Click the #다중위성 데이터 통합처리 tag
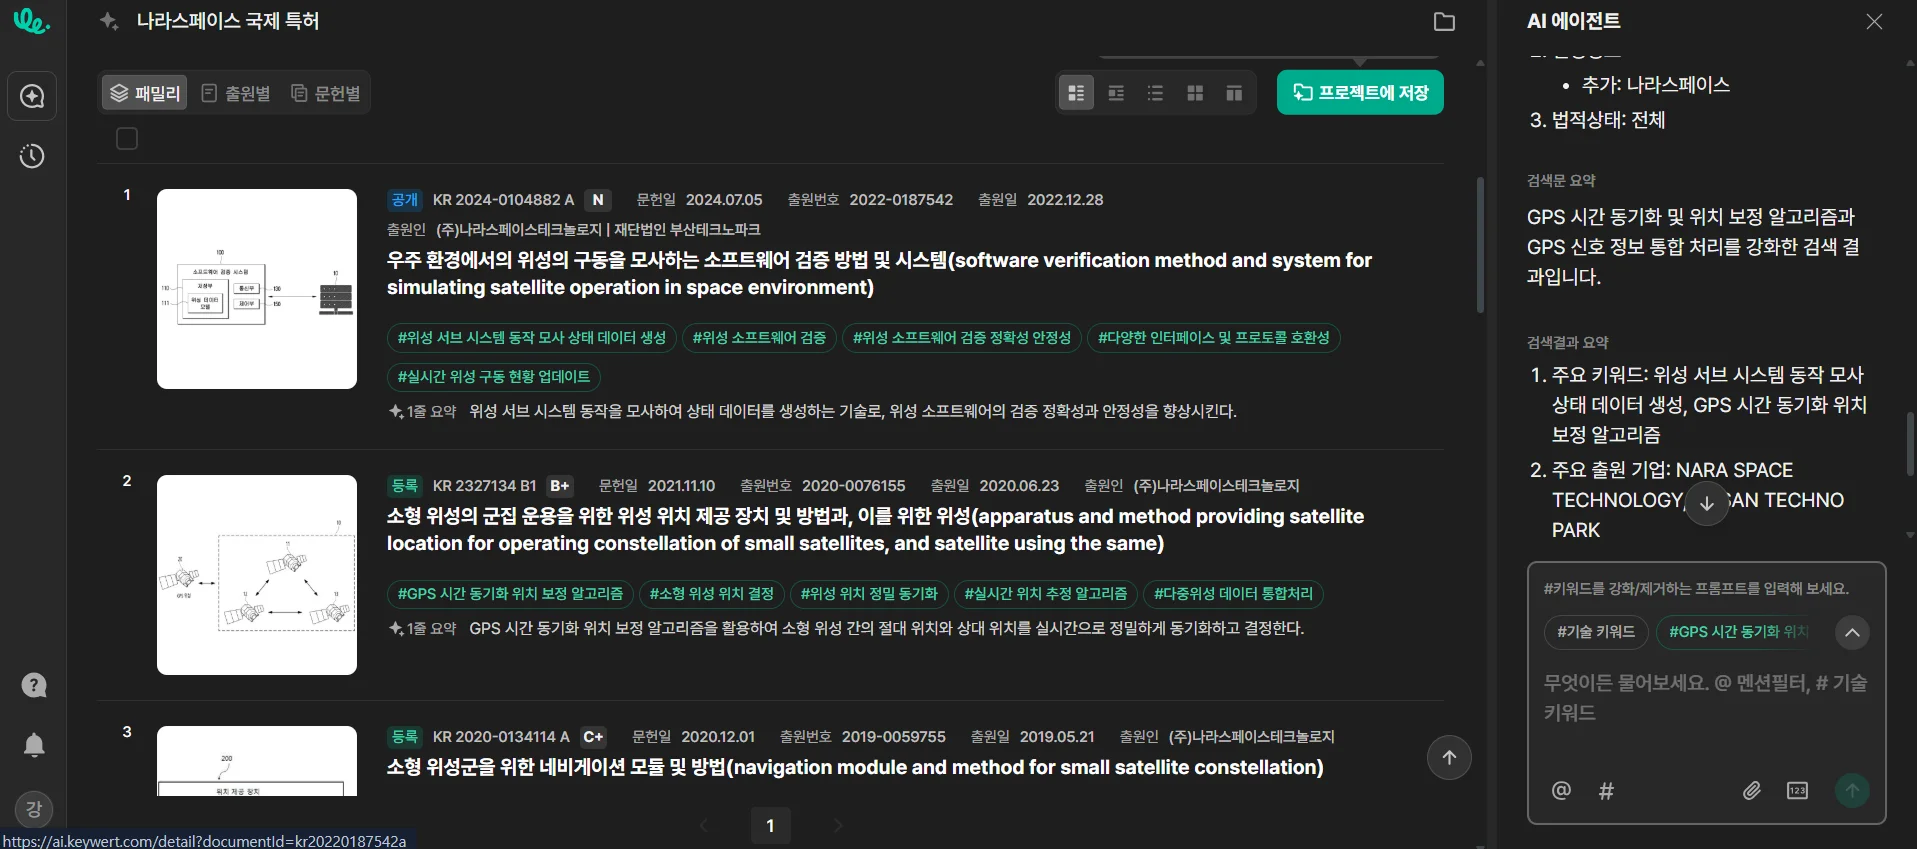 point(1234,594)
